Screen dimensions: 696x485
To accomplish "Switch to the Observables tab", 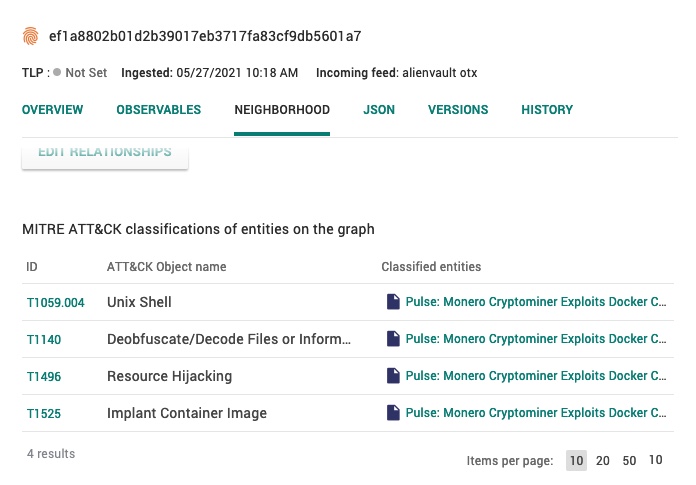I will coord(158,110).
